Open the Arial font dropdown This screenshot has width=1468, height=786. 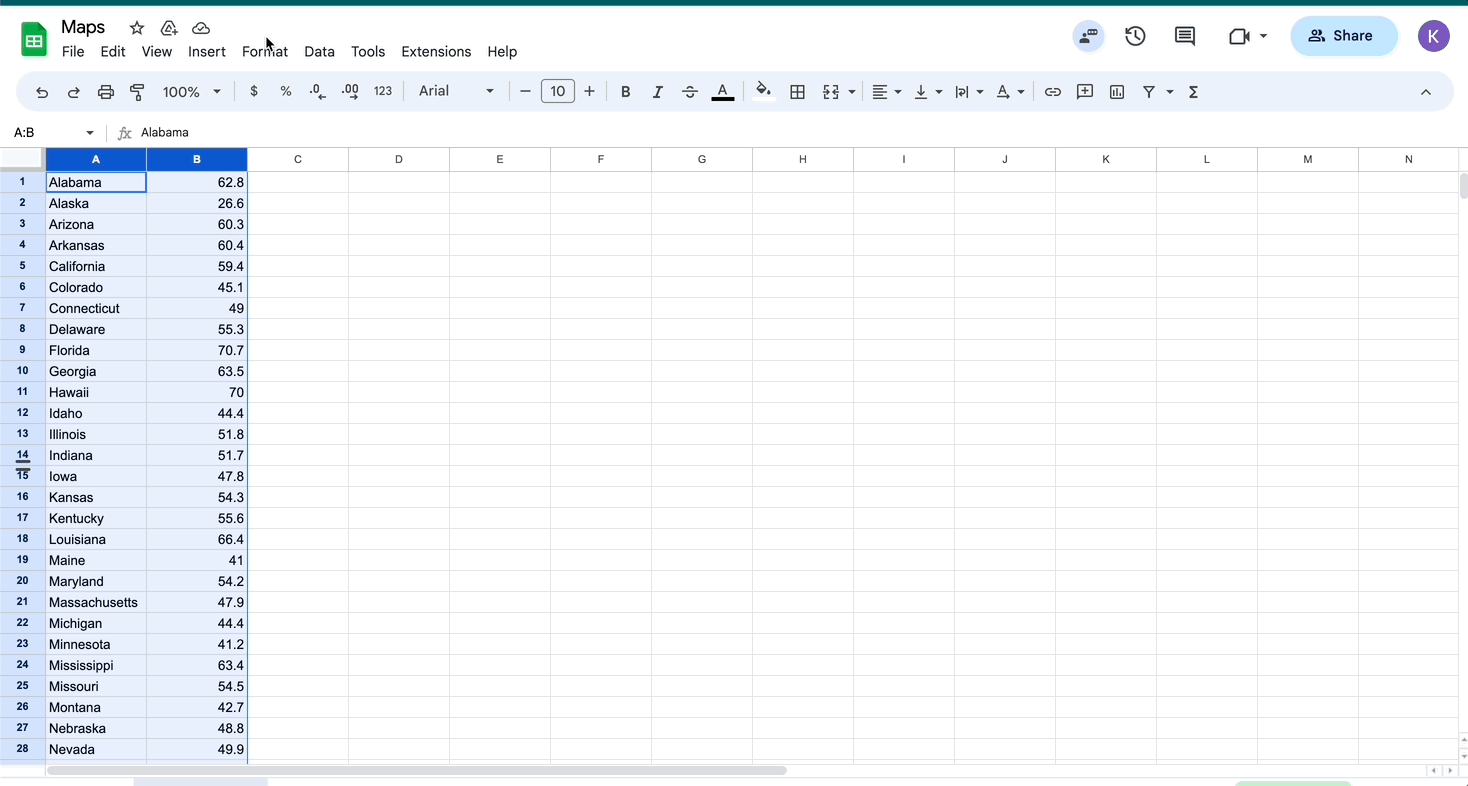click(x=455, y=91)
